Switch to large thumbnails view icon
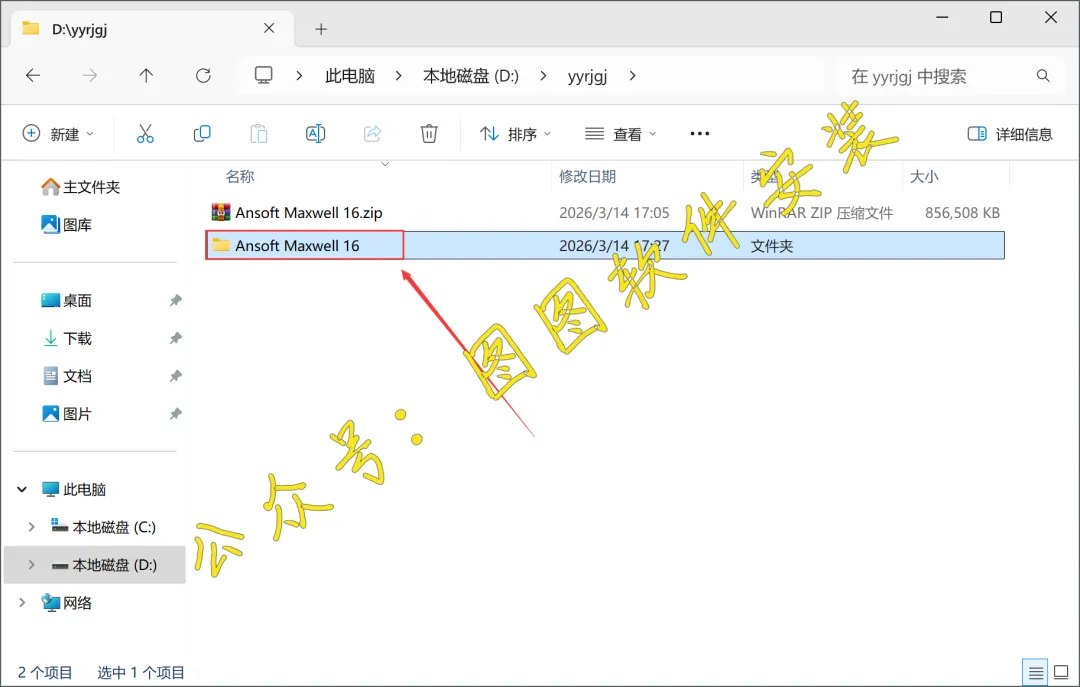The height and width of the screenshot is (687, 1080). [x=1061, y=672]
